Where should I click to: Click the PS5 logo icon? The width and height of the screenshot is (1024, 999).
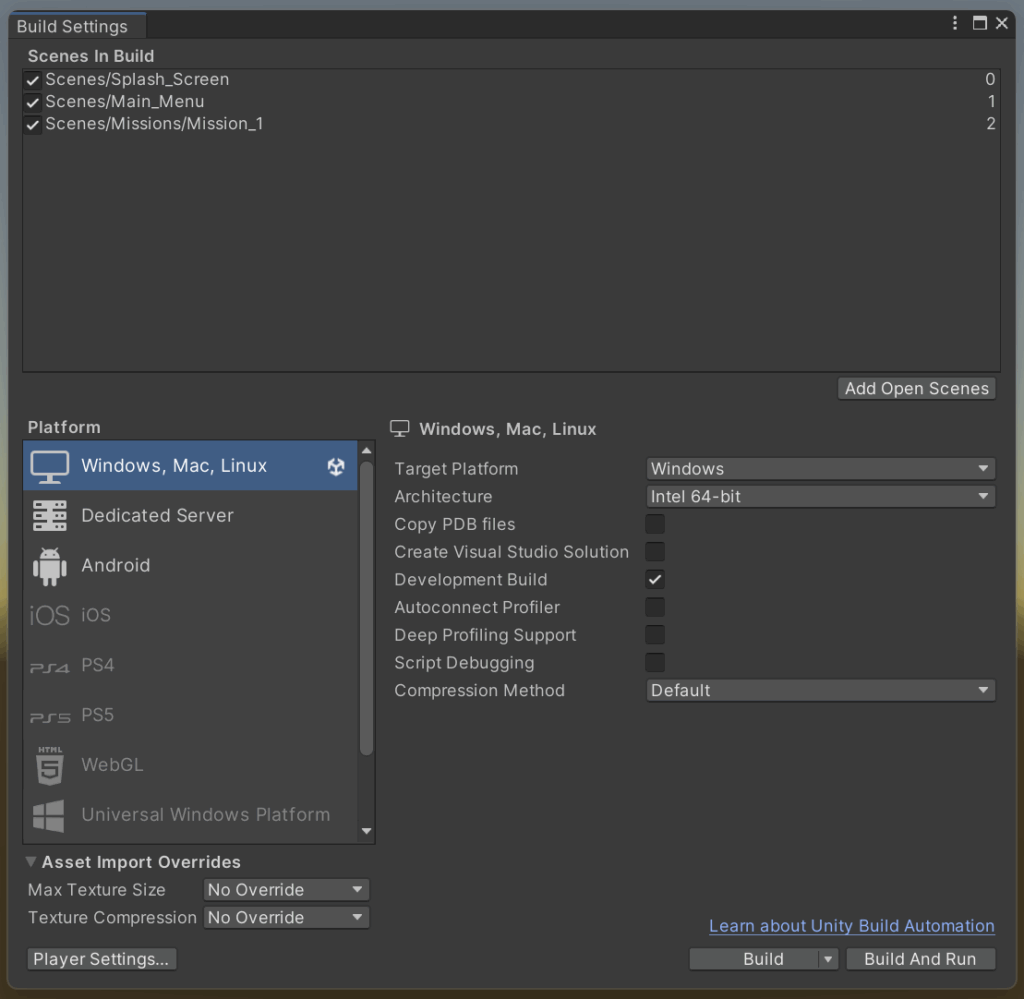coord(50,718)
